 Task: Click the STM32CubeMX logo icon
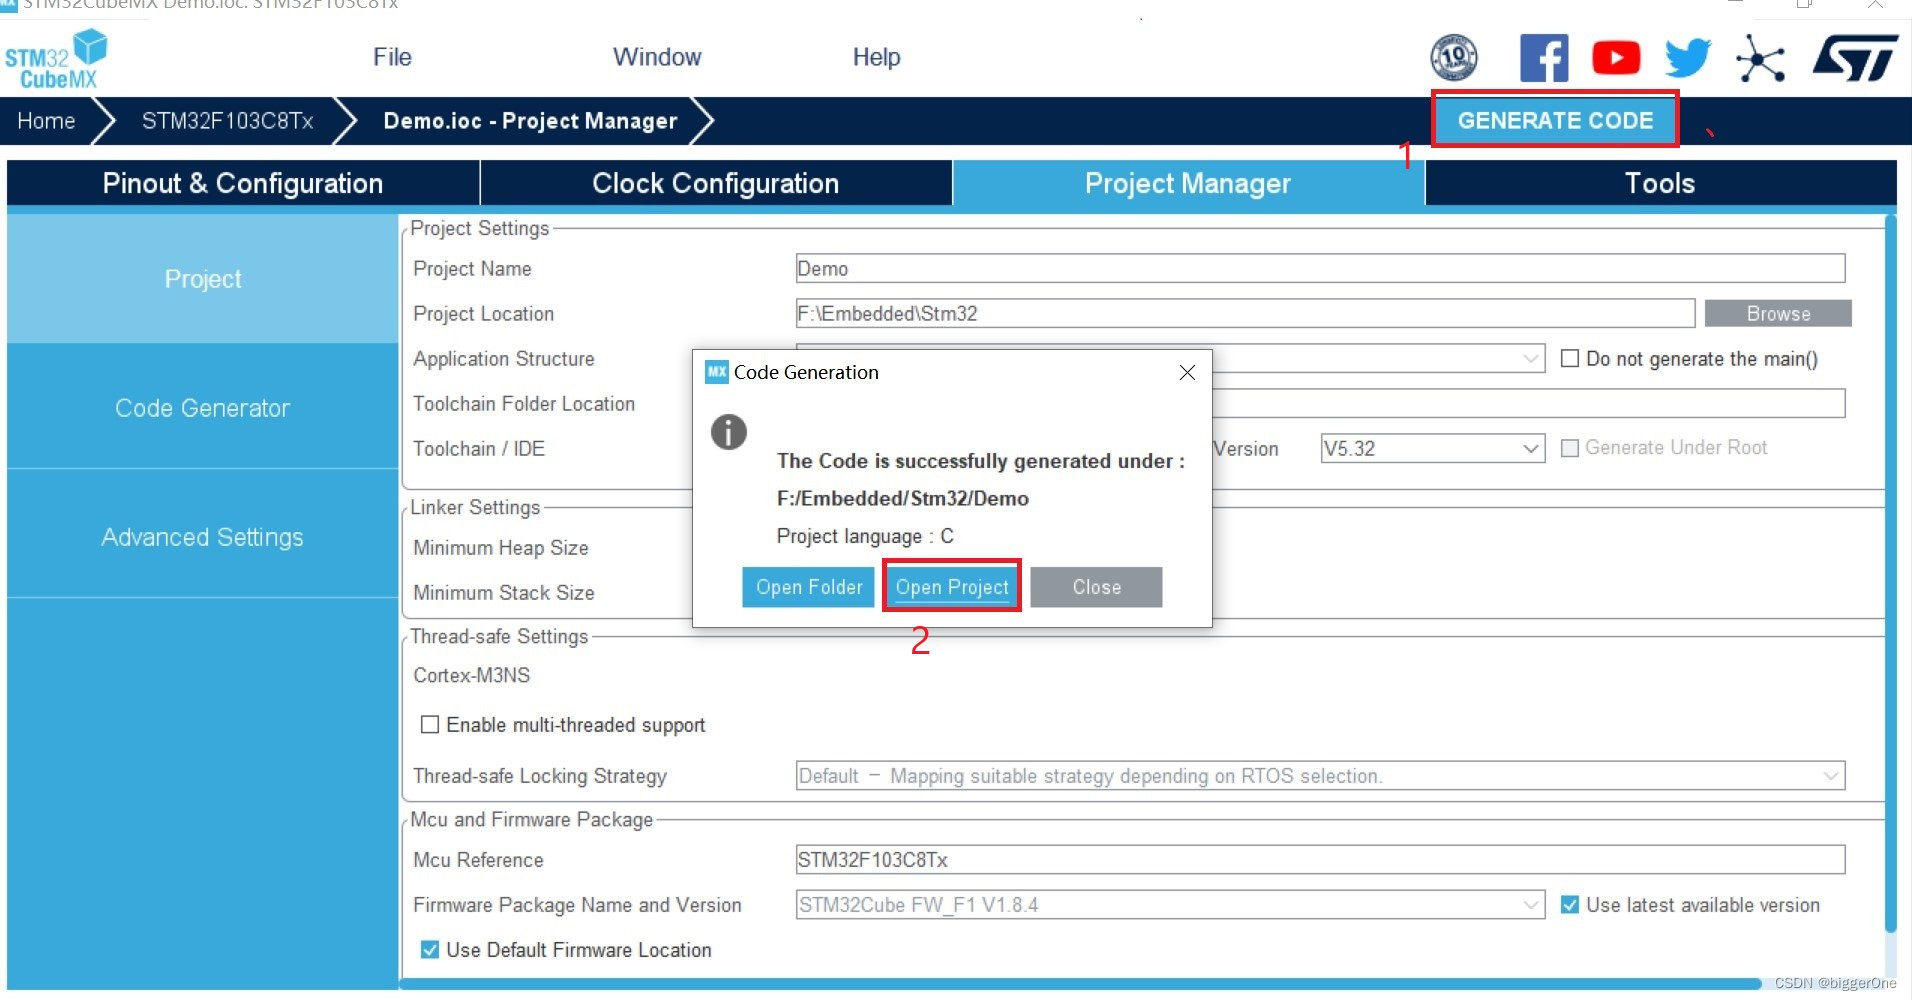56,58
